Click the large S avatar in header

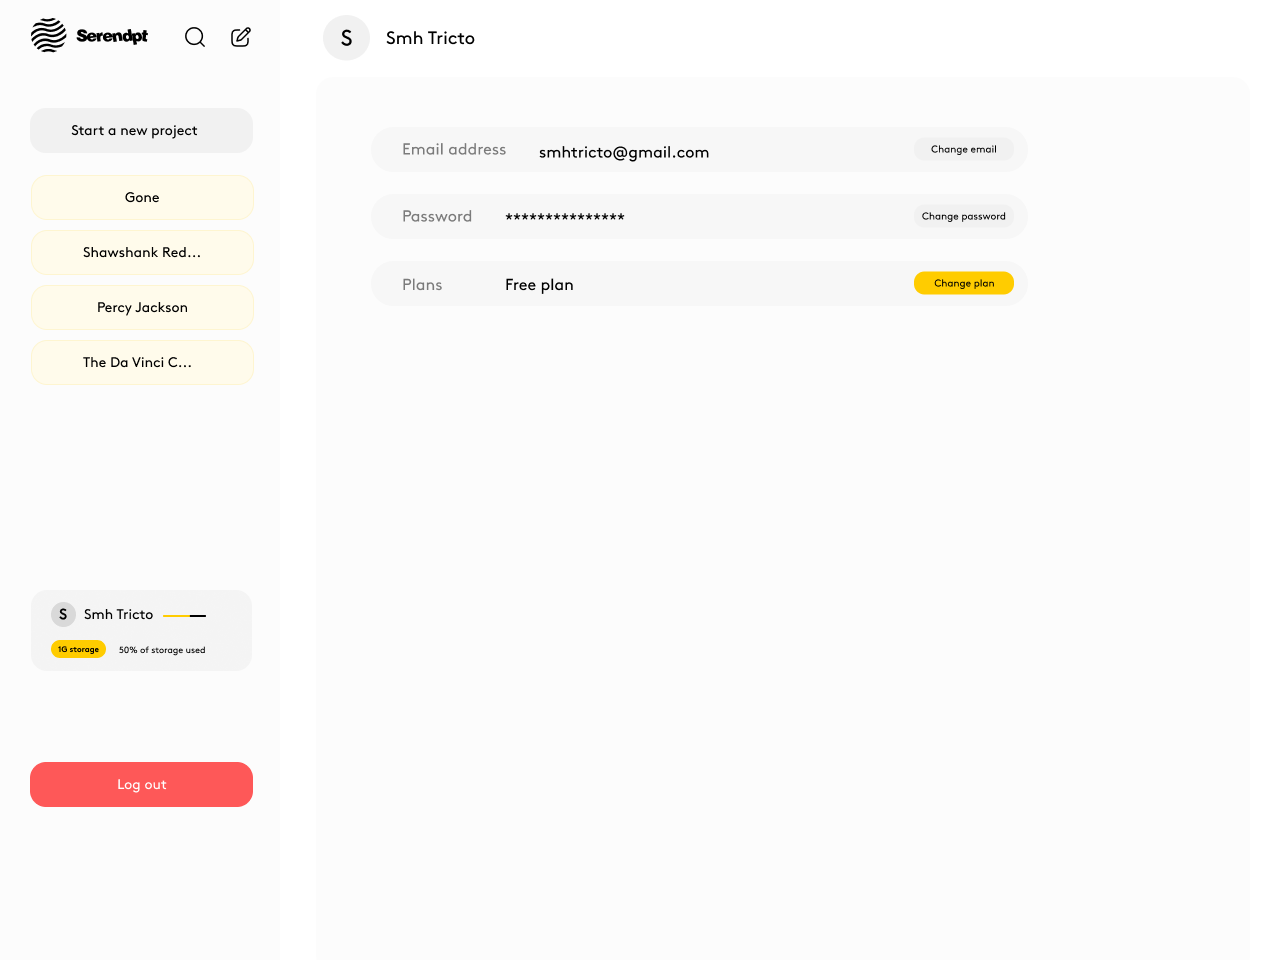pos(347,38)
